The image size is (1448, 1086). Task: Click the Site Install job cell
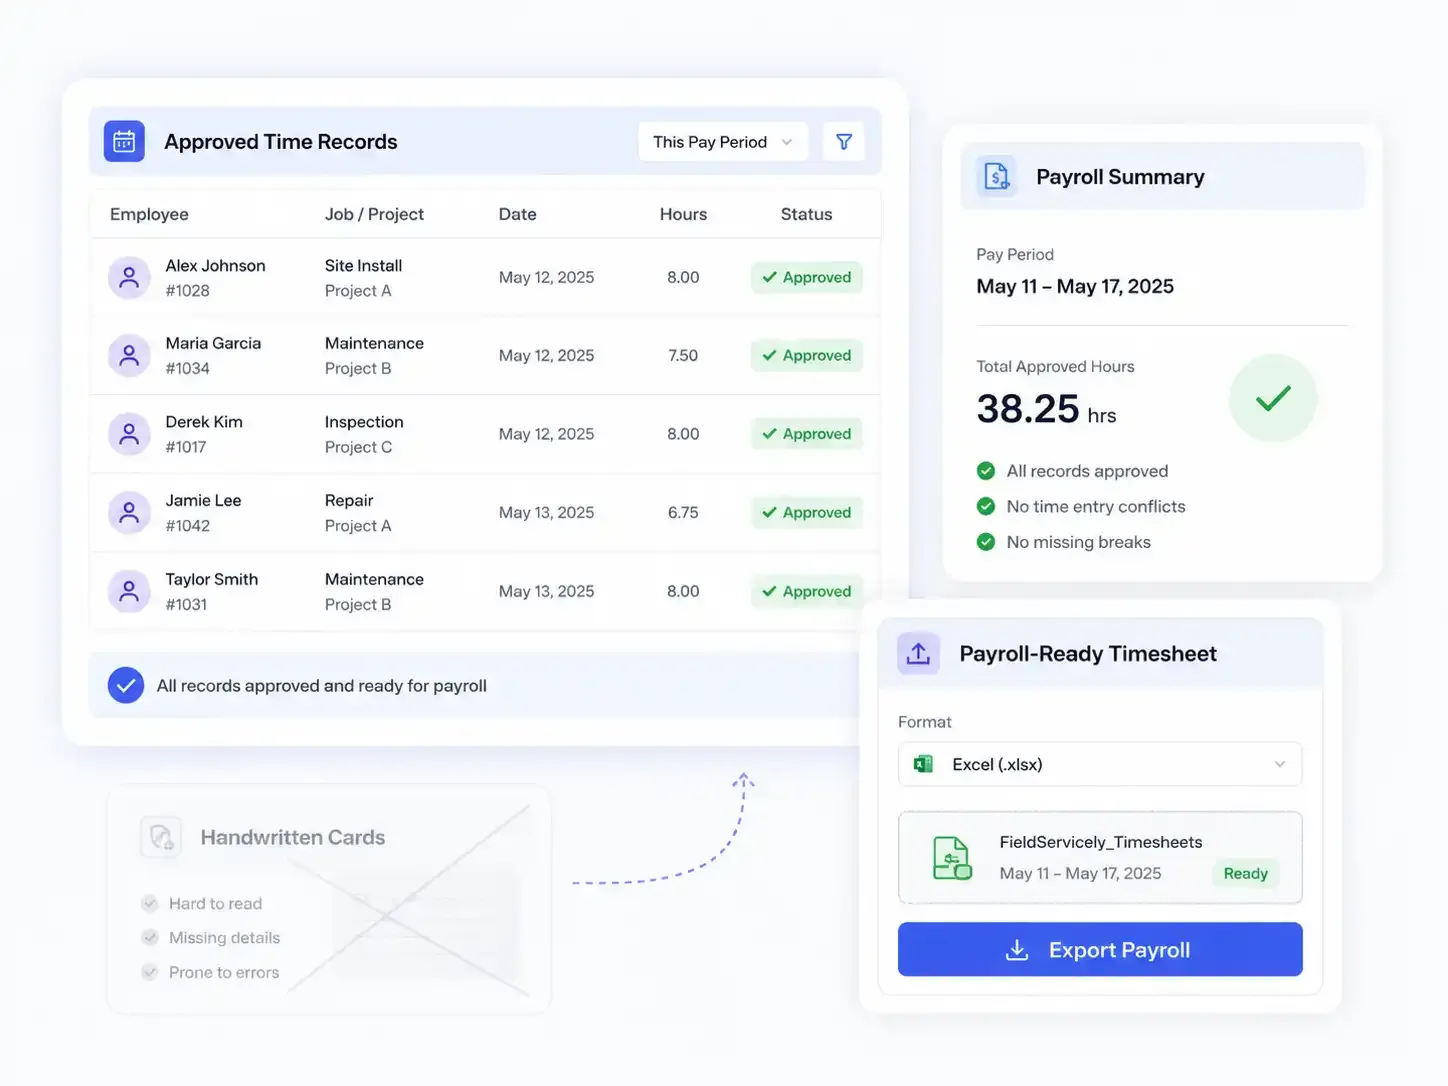(x=363, y=278)
